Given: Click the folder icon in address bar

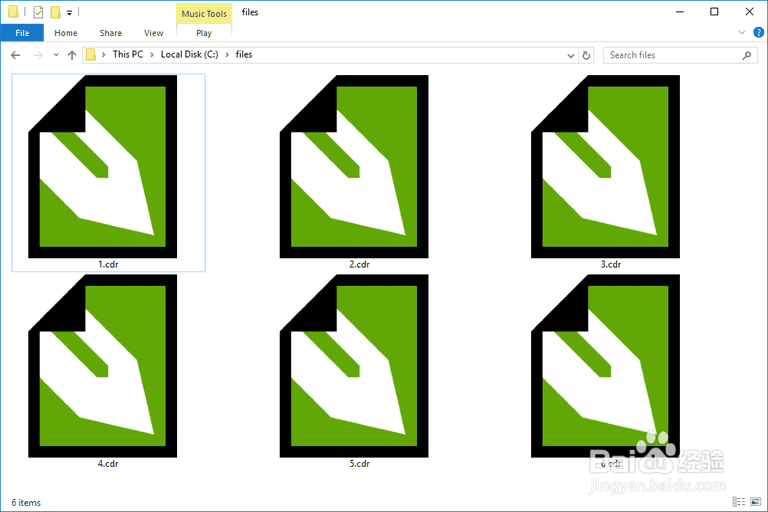Looking at the screenshot, I should [x=91, y=55].
